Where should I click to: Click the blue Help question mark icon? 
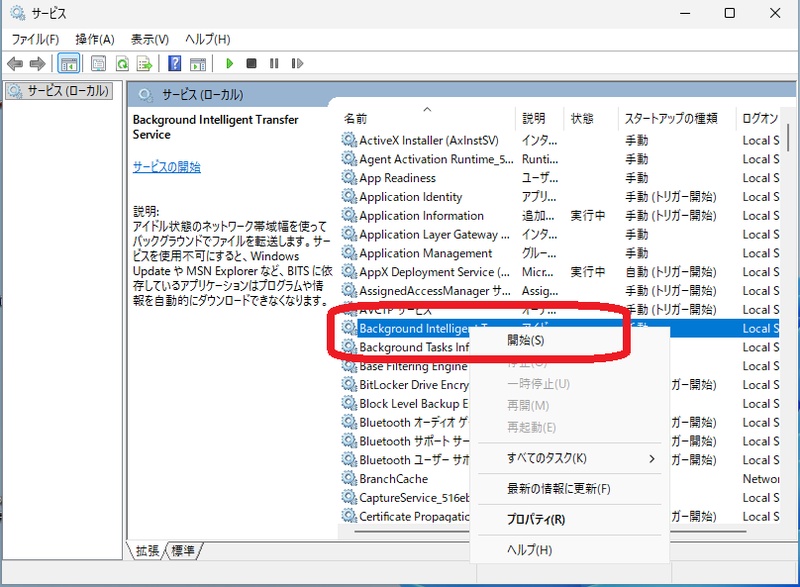pos(174,64)
